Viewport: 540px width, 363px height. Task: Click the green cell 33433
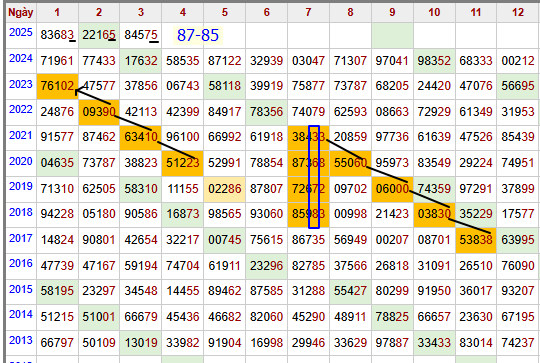(434, 343)
